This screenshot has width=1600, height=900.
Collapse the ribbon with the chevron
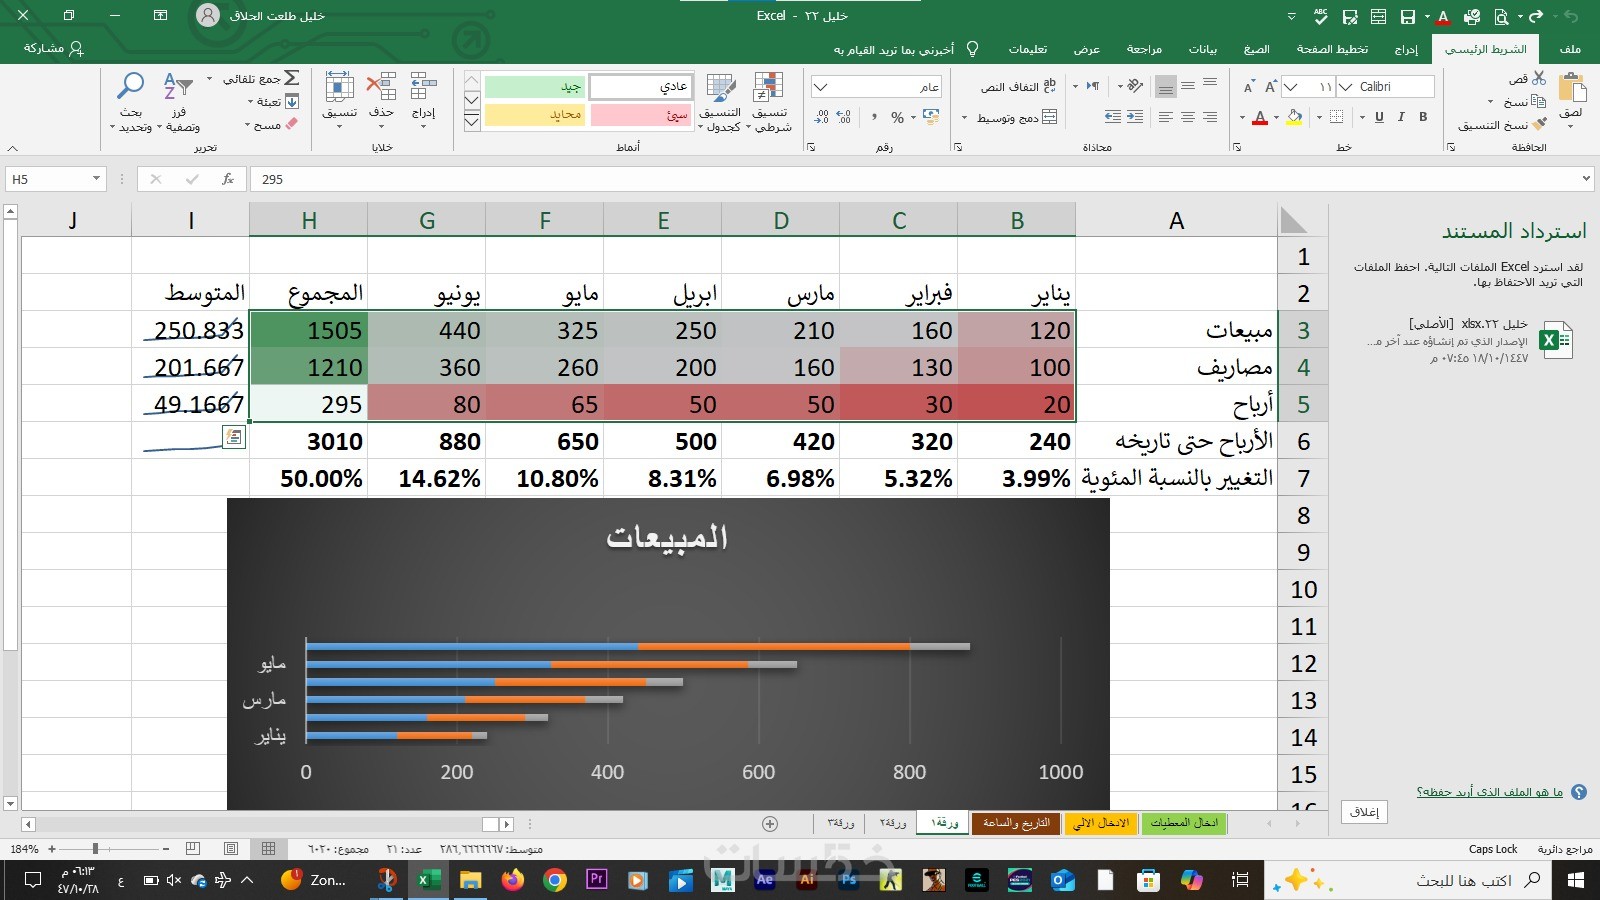click(x=12, y=147)
